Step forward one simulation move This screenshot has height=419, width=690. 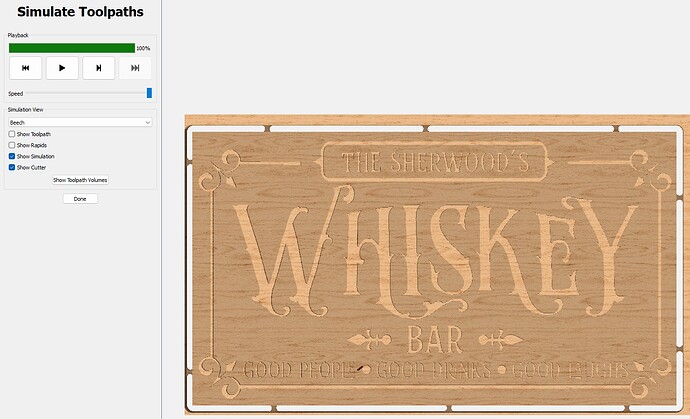pyautogui.click(x=99, y=68)
